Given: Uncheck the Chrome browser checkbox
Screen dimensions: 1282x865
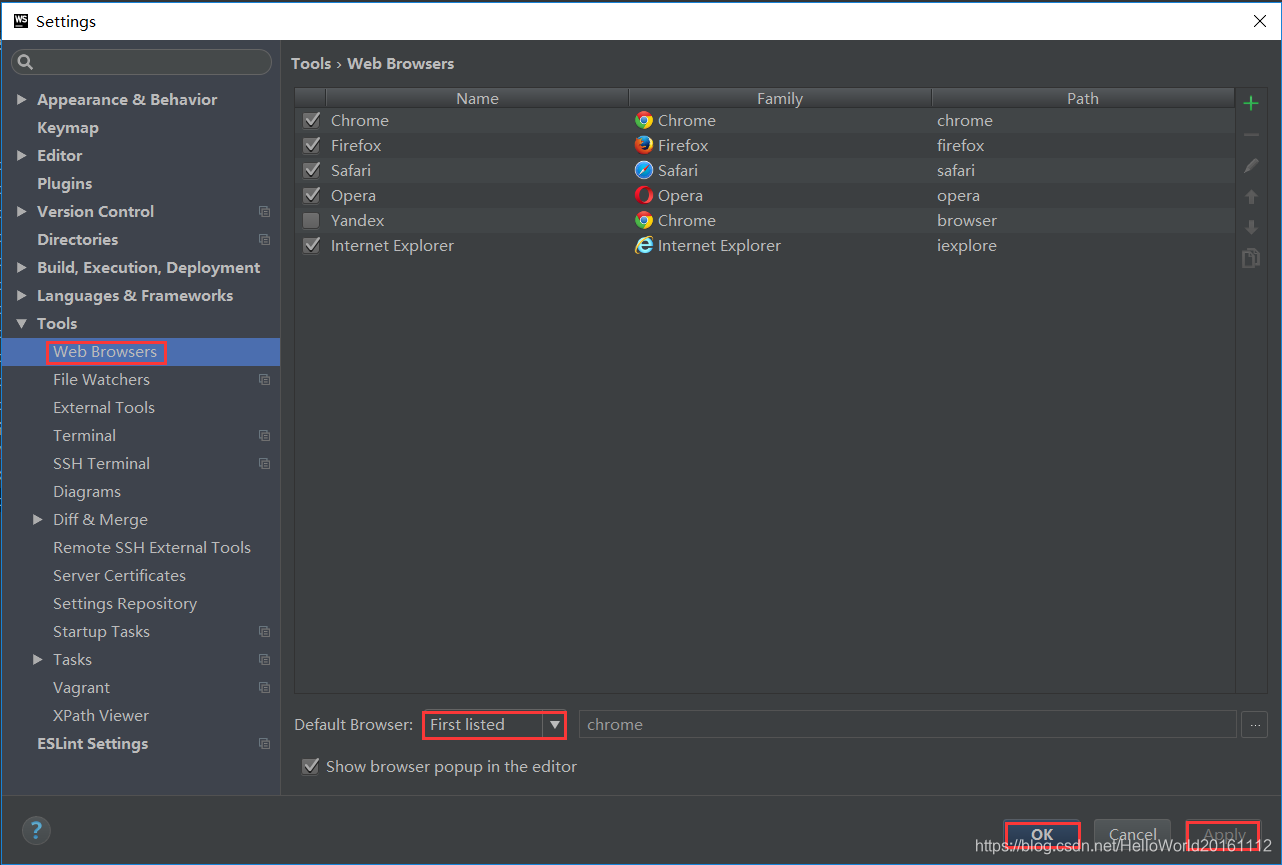Looking at the screenshot, I should coord(311,120).
